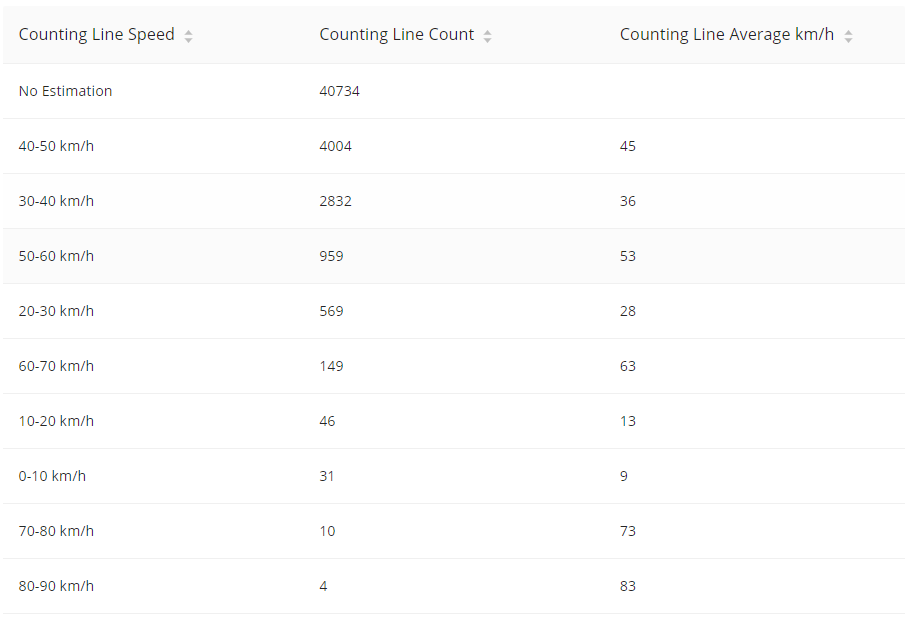Sort by Counting Line Speed header
916x630 pixels.
click(x=97, y=35)
